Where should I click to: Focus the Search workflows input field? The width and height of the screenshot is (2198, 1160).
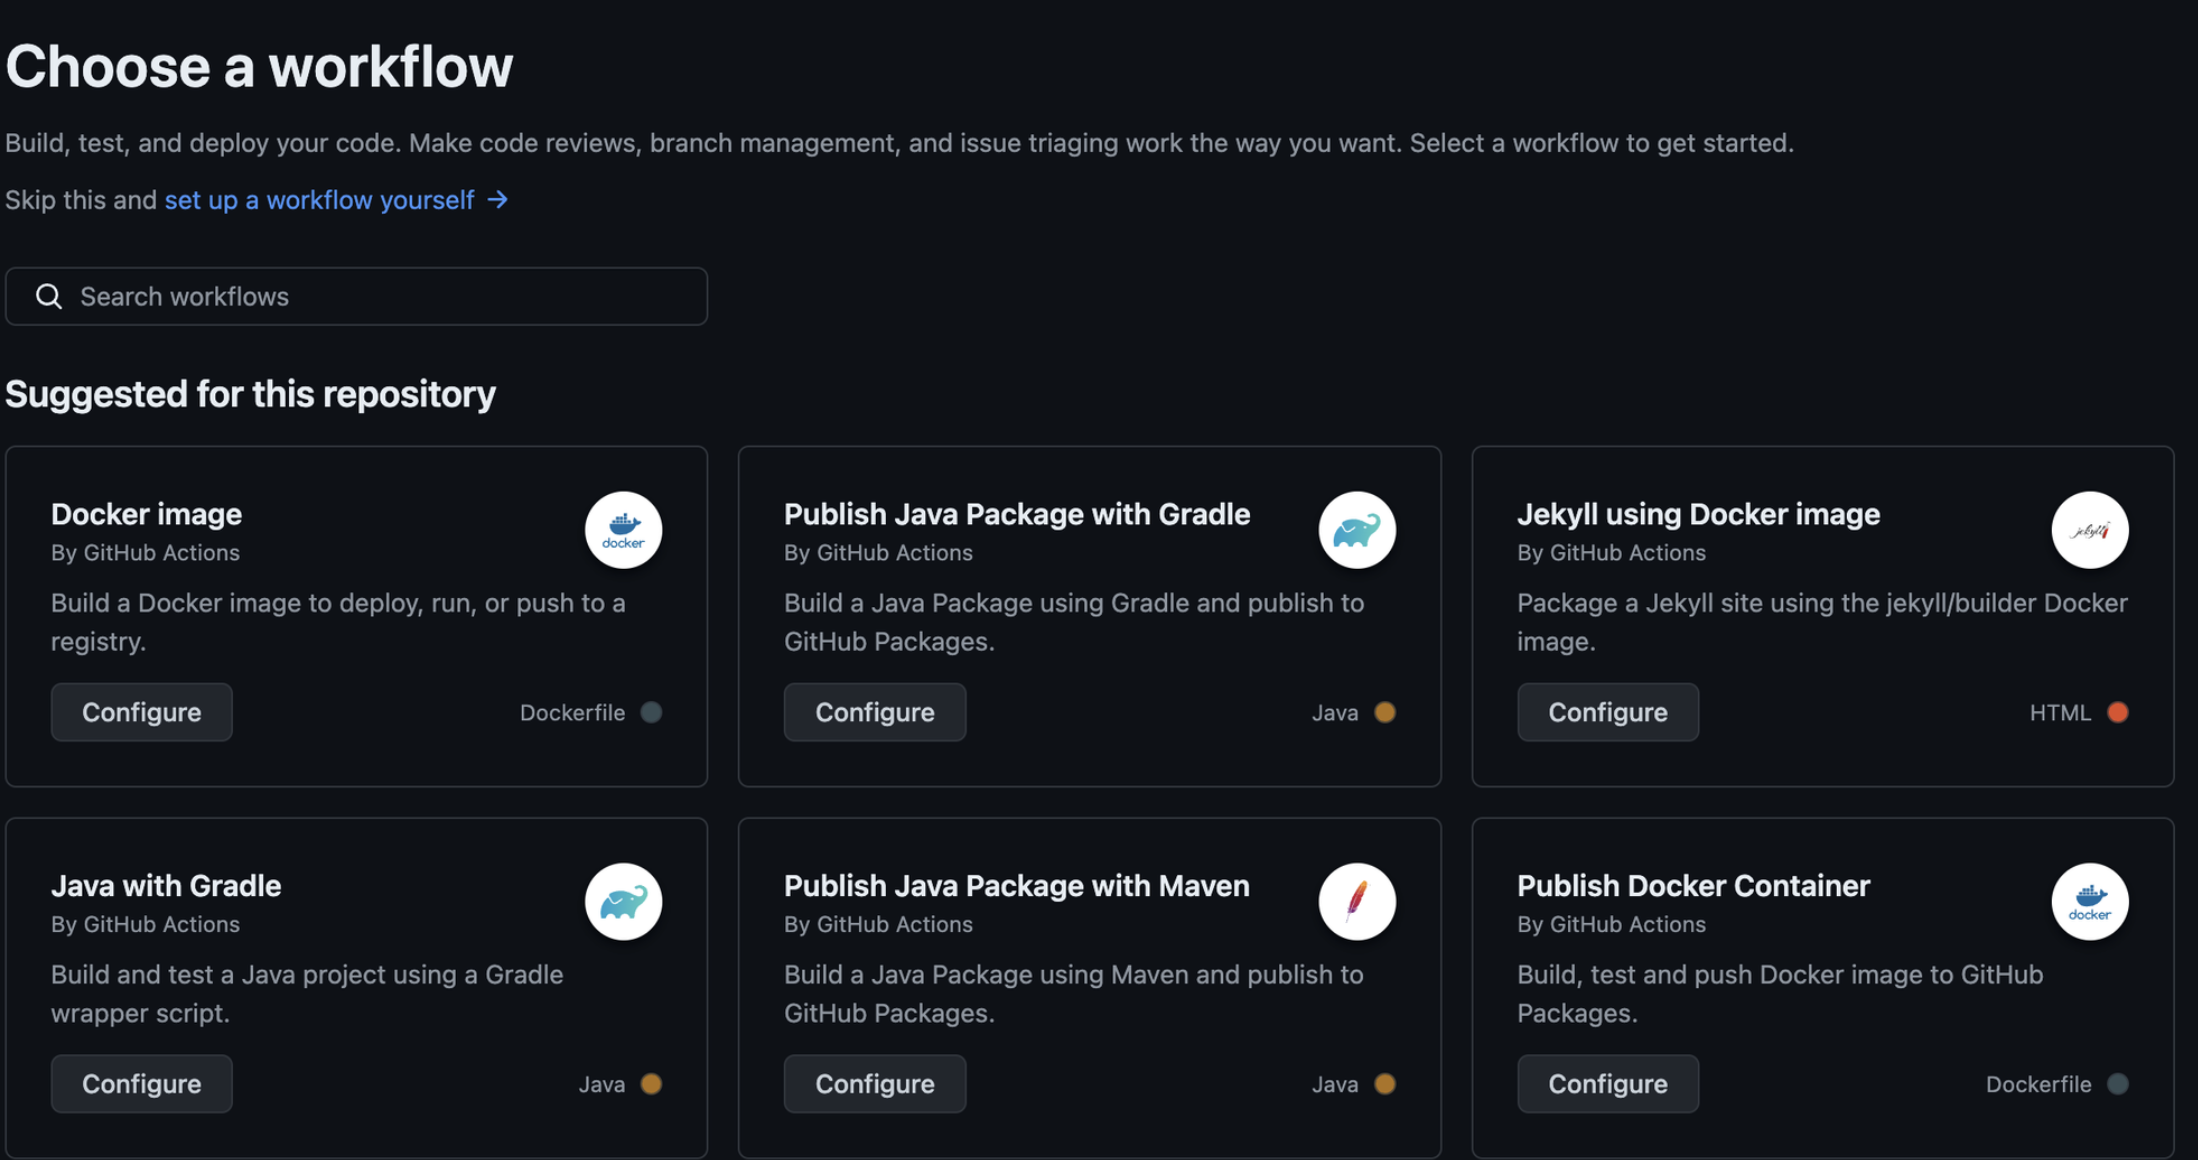tap(380, 296)
